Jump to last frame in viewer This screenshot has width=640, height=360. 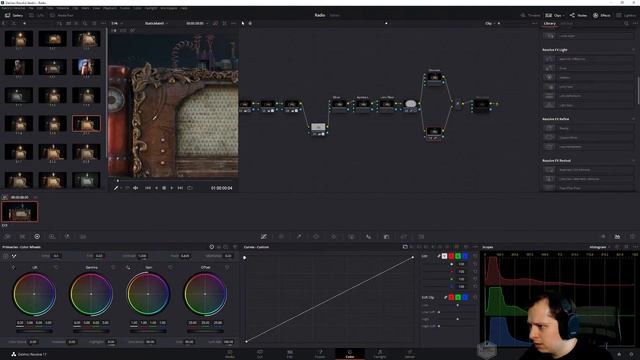180,188
